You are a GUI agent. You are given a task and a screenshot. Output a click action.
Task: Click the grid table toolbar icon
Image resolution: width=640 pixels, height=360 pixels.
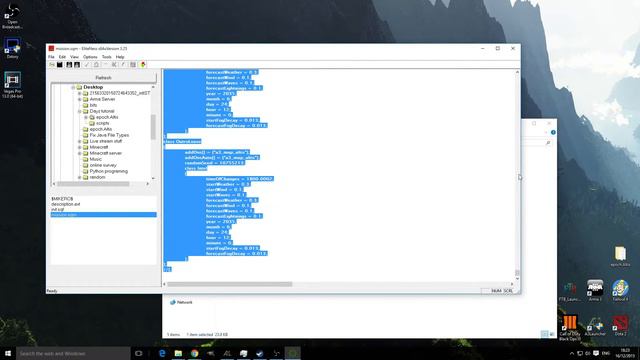tap(133, 64)
